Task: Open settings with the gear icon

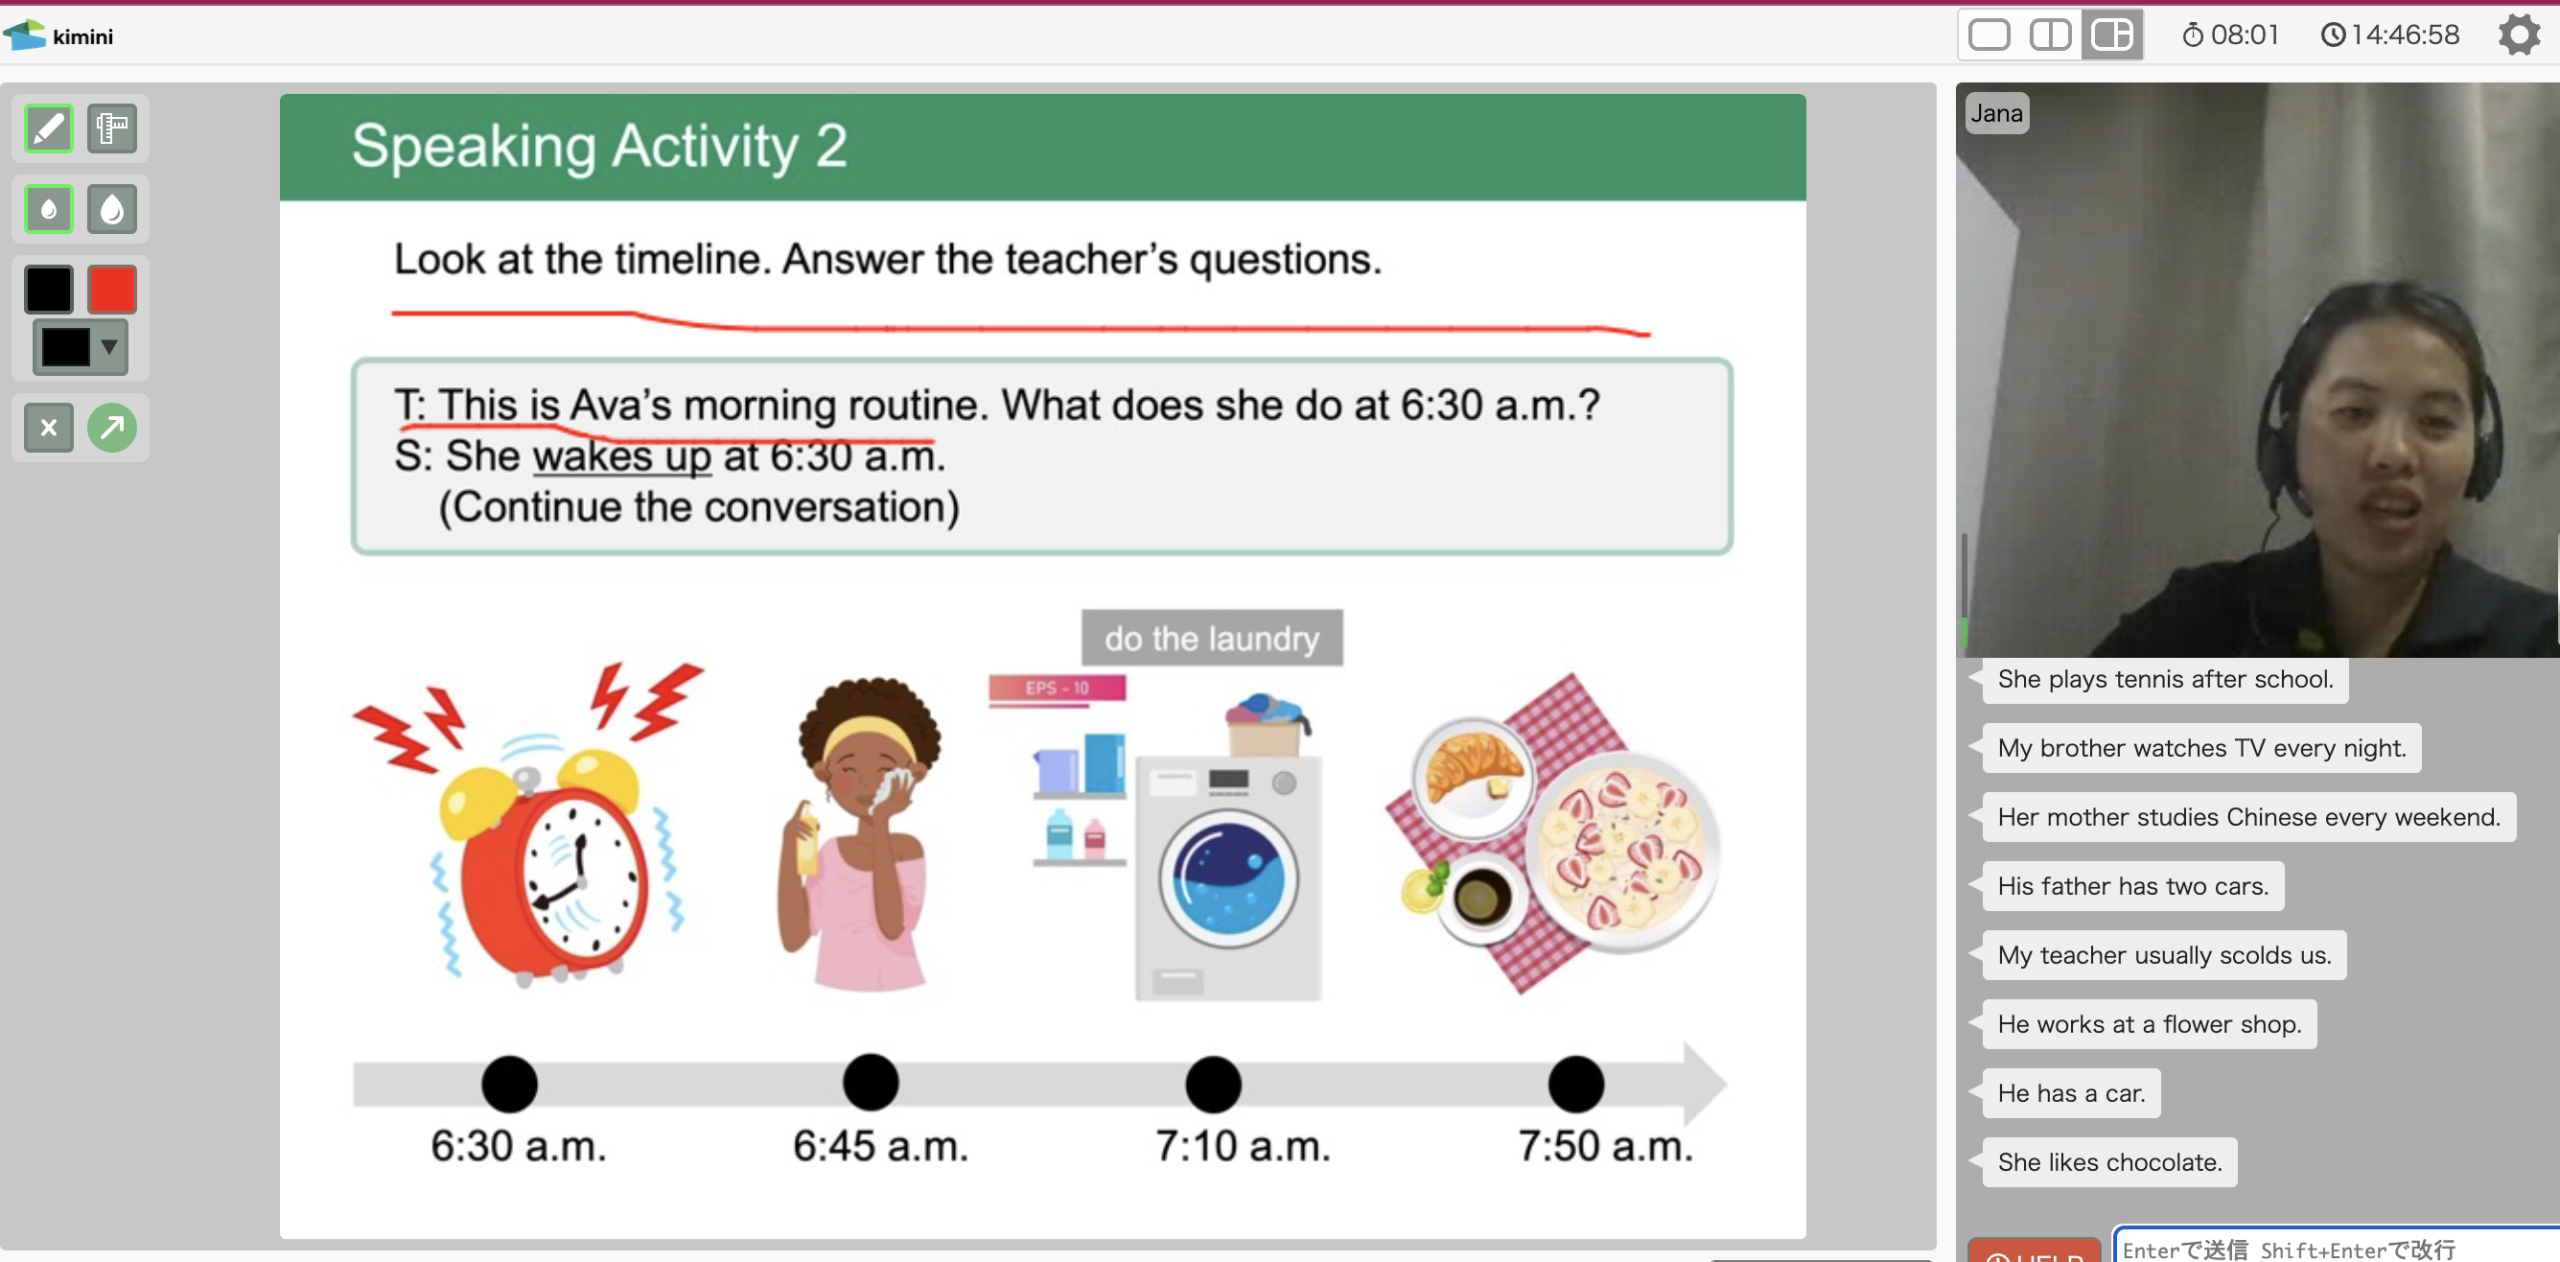Action: (2518, 35)
